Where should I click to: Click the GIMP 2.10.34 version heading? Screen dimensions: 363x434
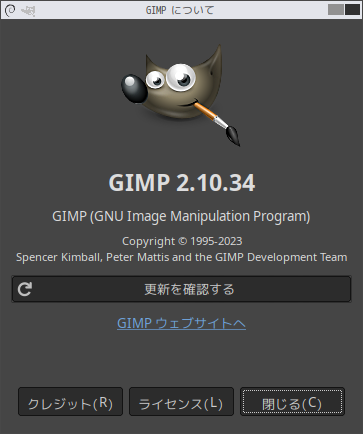[182, 182]
